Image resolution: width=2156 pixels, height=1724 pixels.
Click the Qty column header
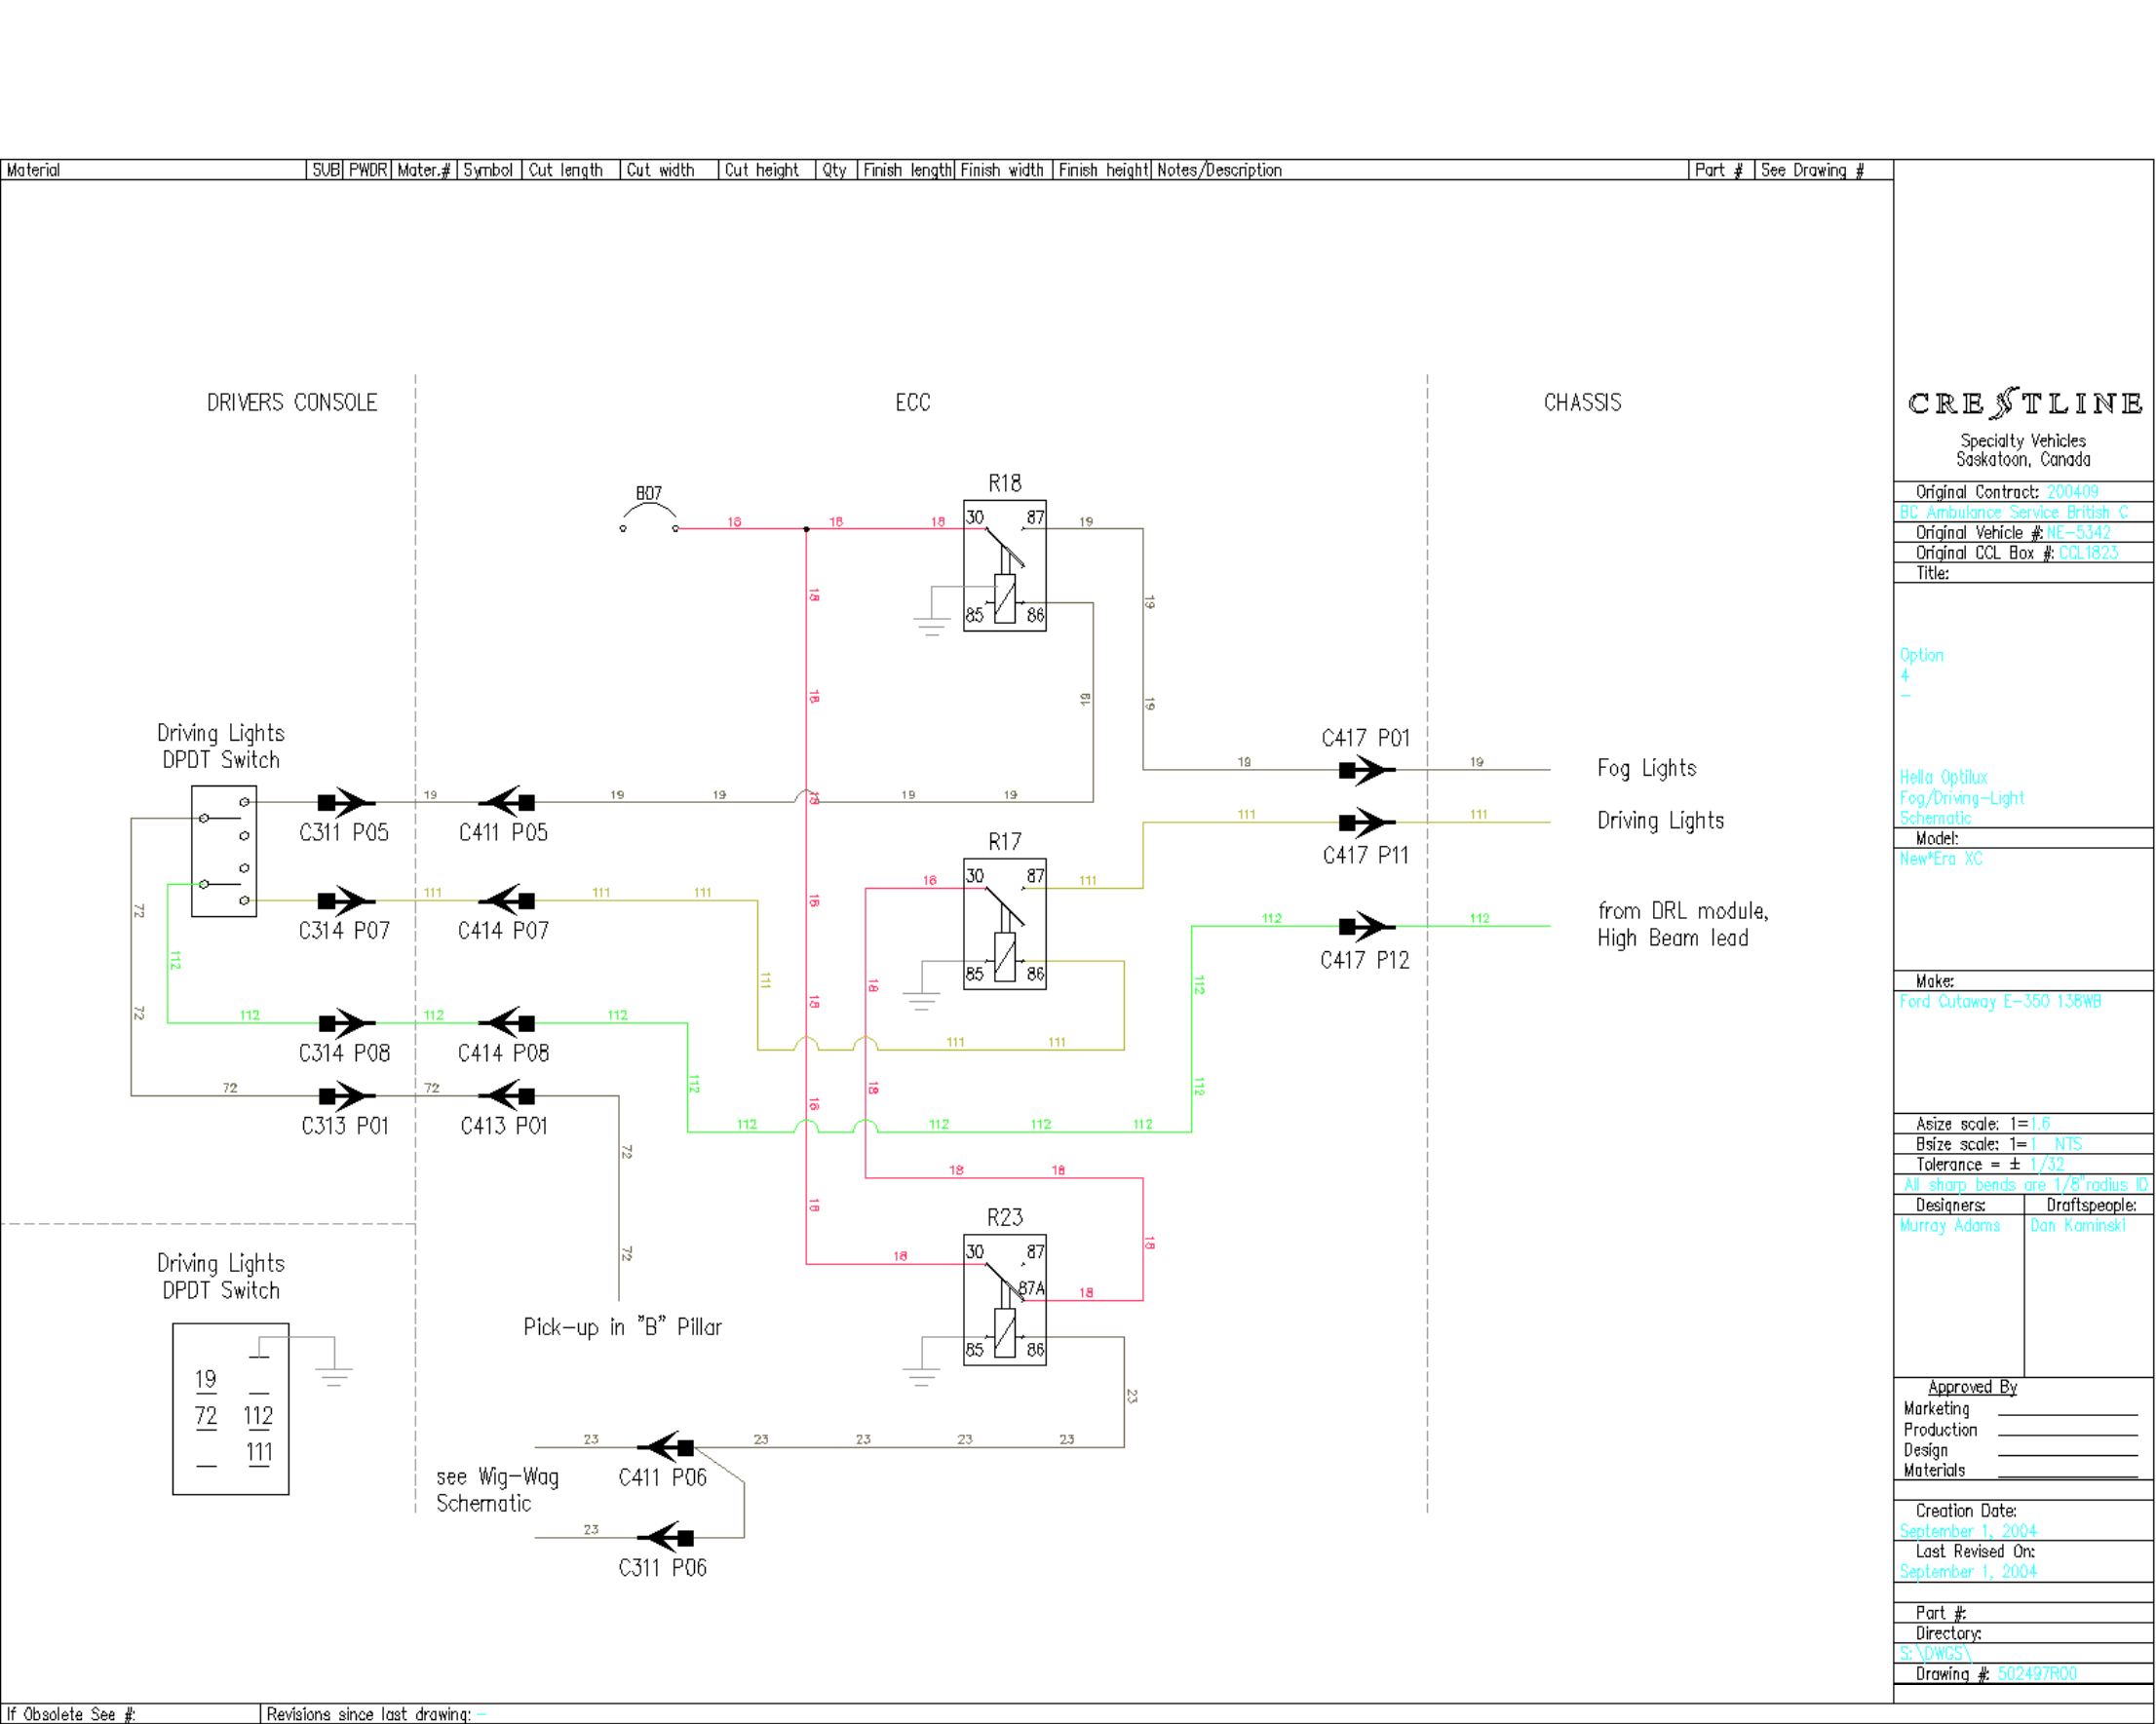[x=835, y=170]
